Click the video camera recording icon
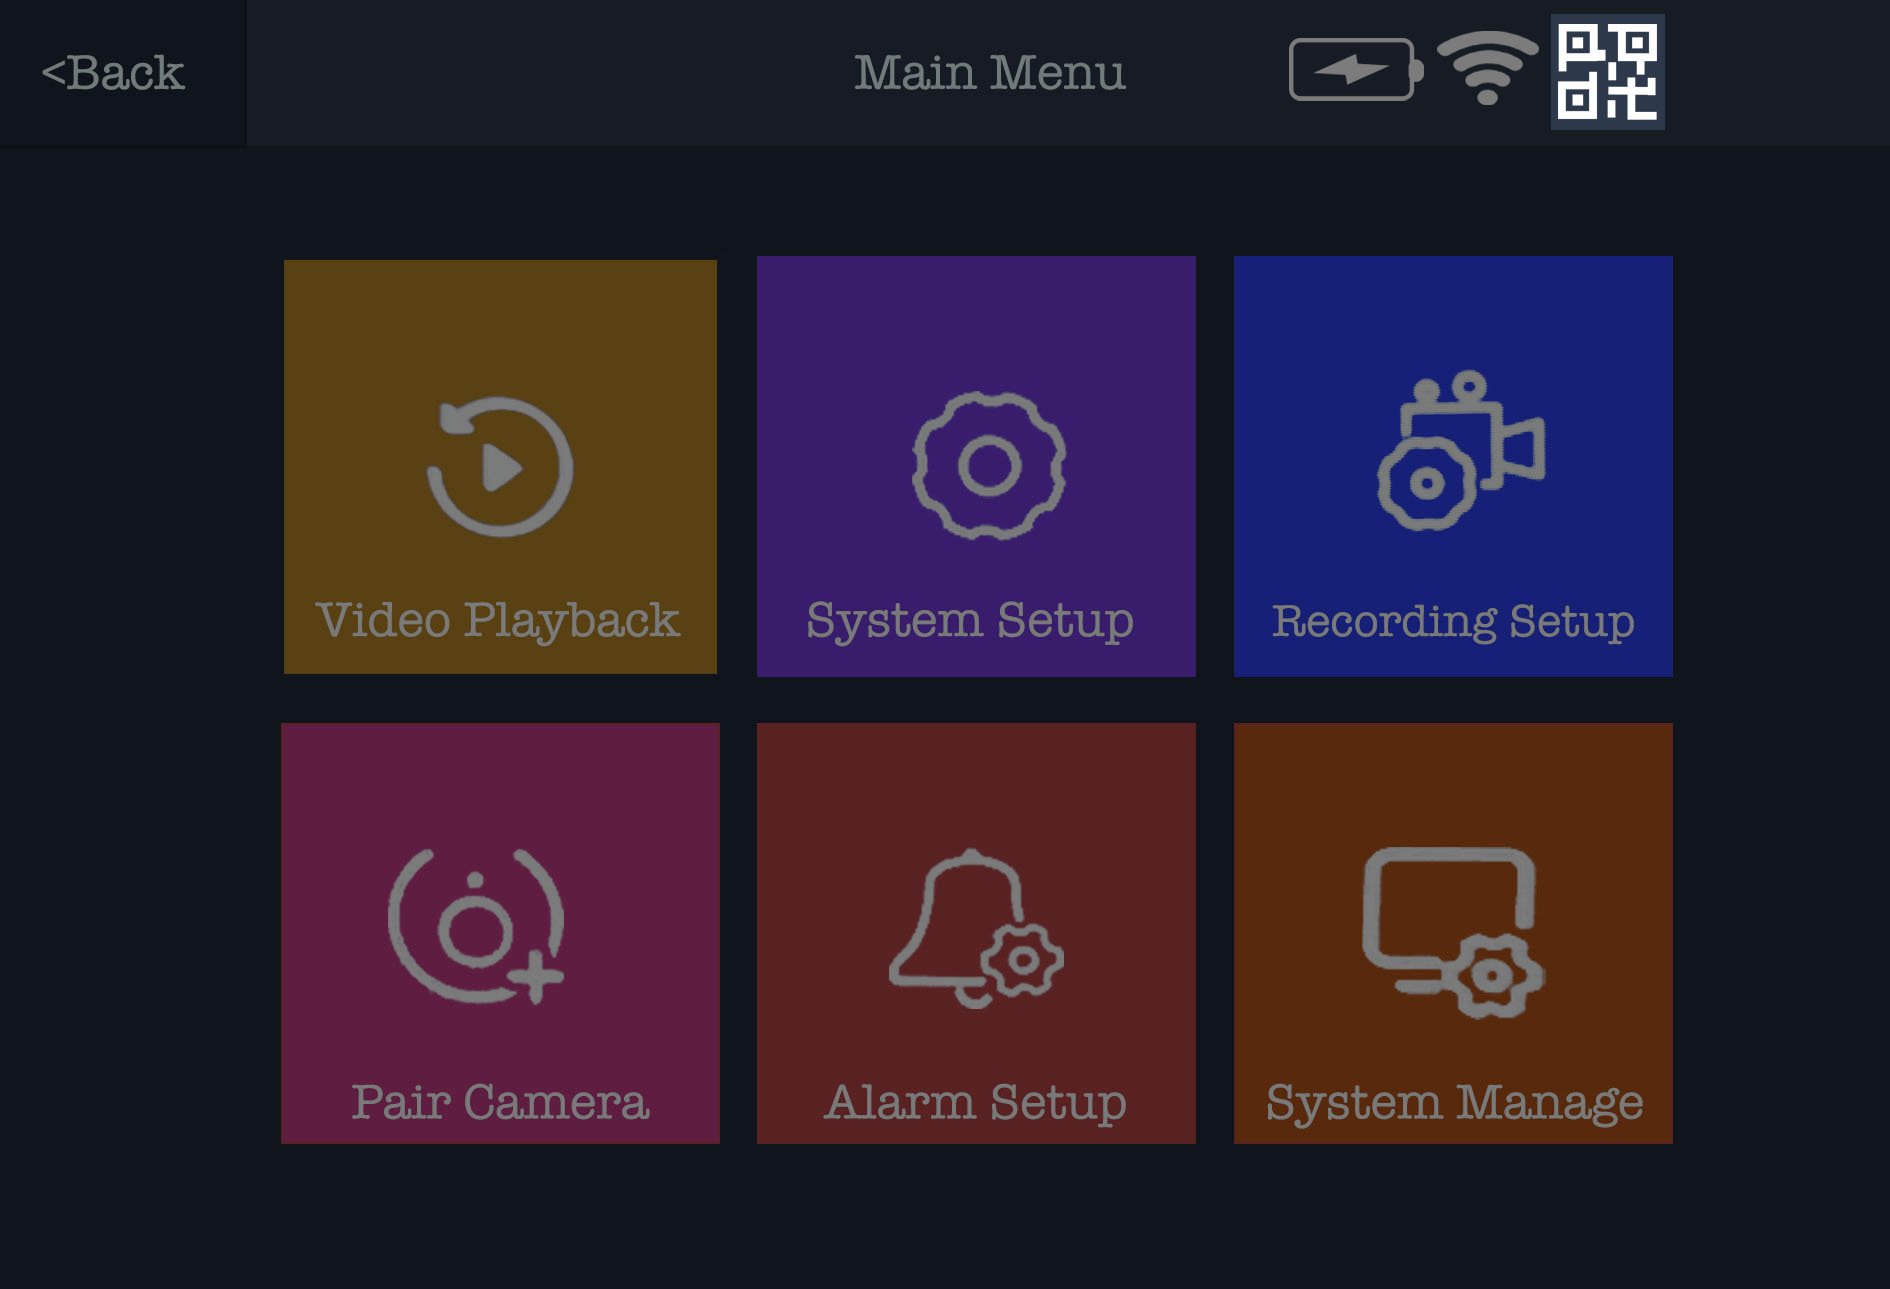The height and width of the screenshot is (1289, 1890). coord(1461,450)
